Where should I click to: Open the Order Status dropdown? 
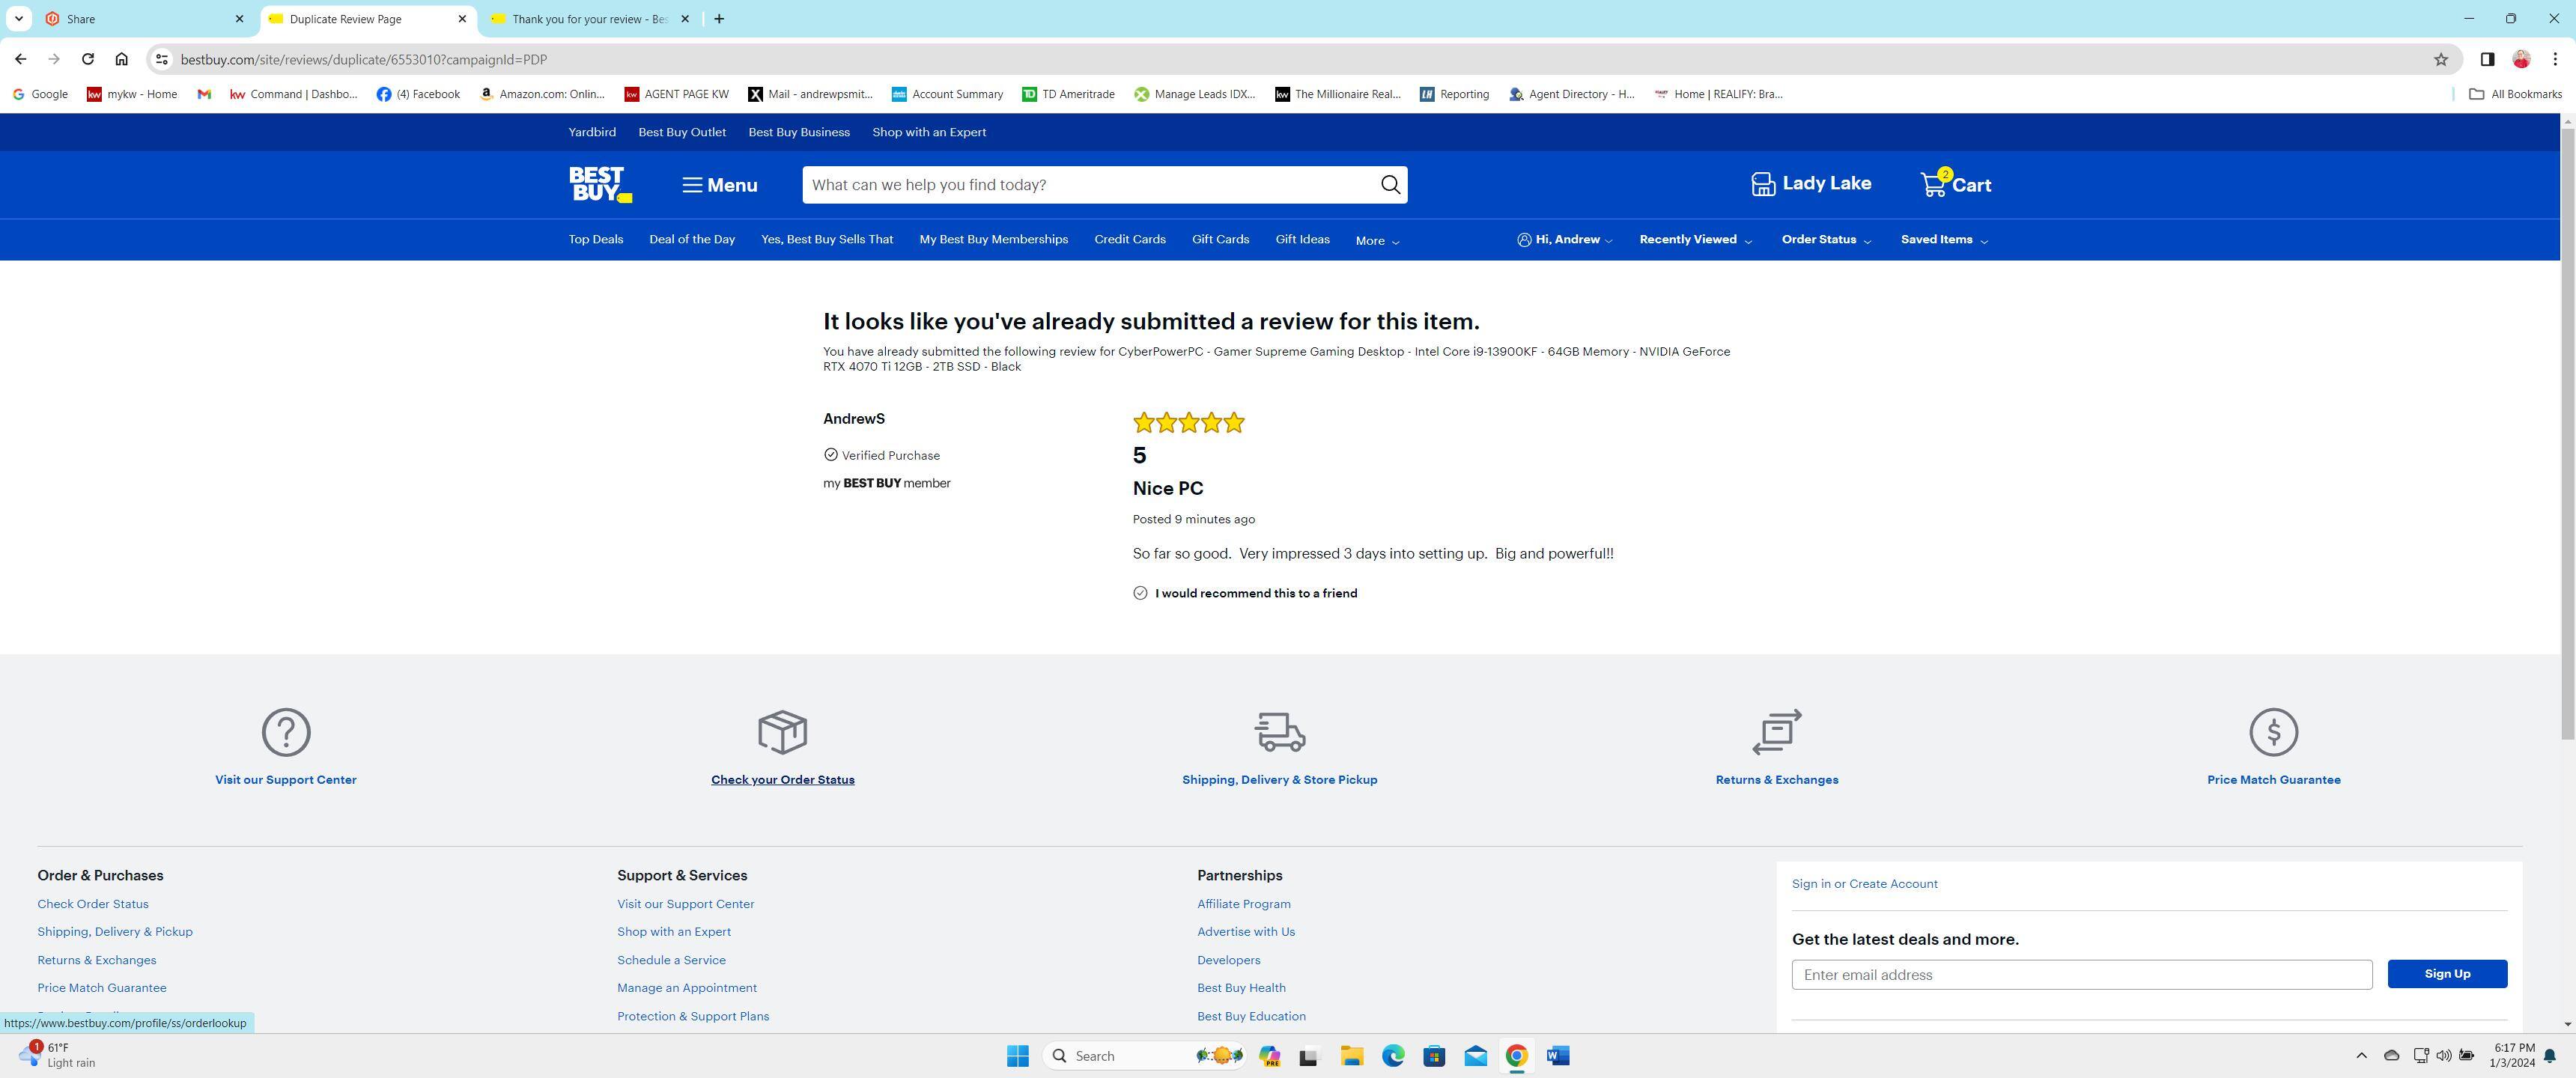tap(1826, 240)
